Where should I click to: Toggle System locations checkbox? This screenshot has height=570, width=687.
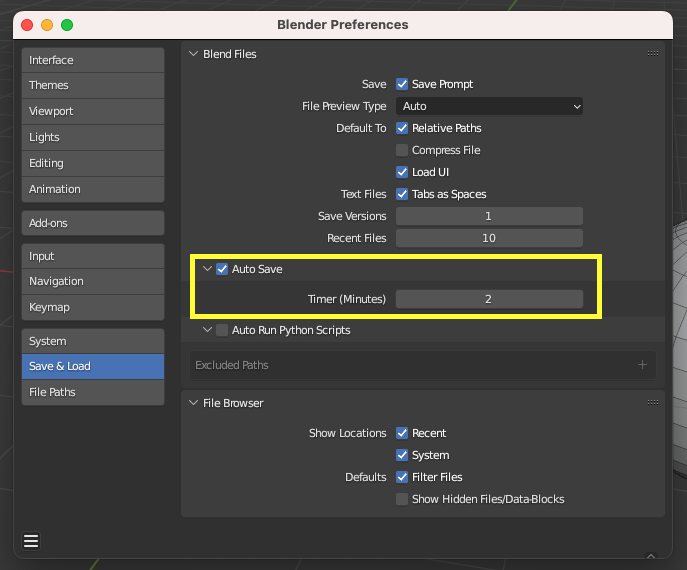coord(402,455)
